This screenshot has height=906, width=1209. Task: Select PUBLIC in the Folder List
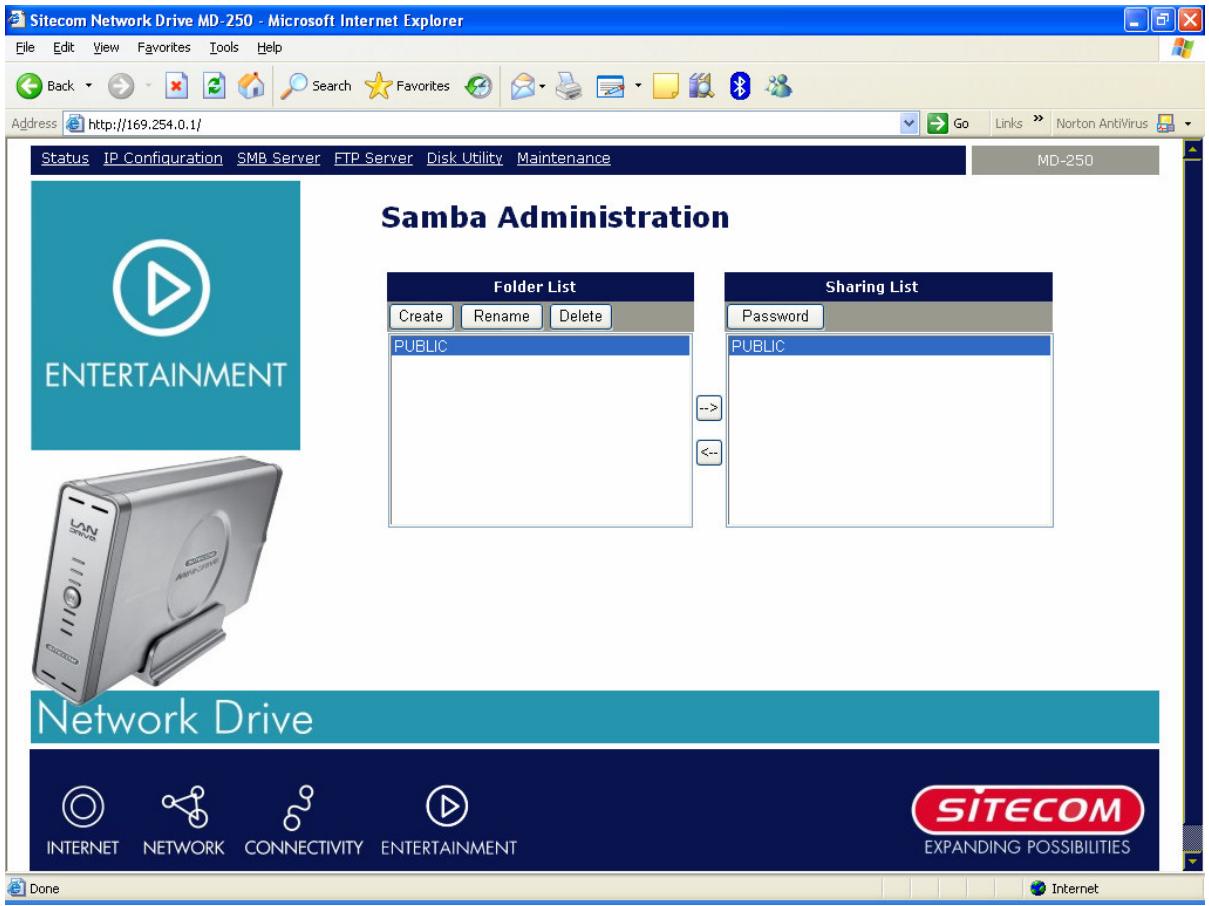[440, 344]
